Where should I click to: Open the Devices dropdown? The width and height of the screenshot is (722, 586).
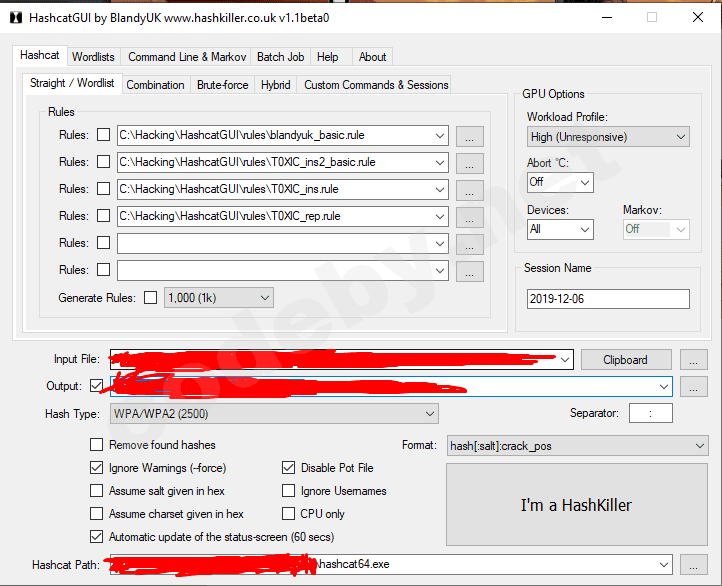[560, 229]
